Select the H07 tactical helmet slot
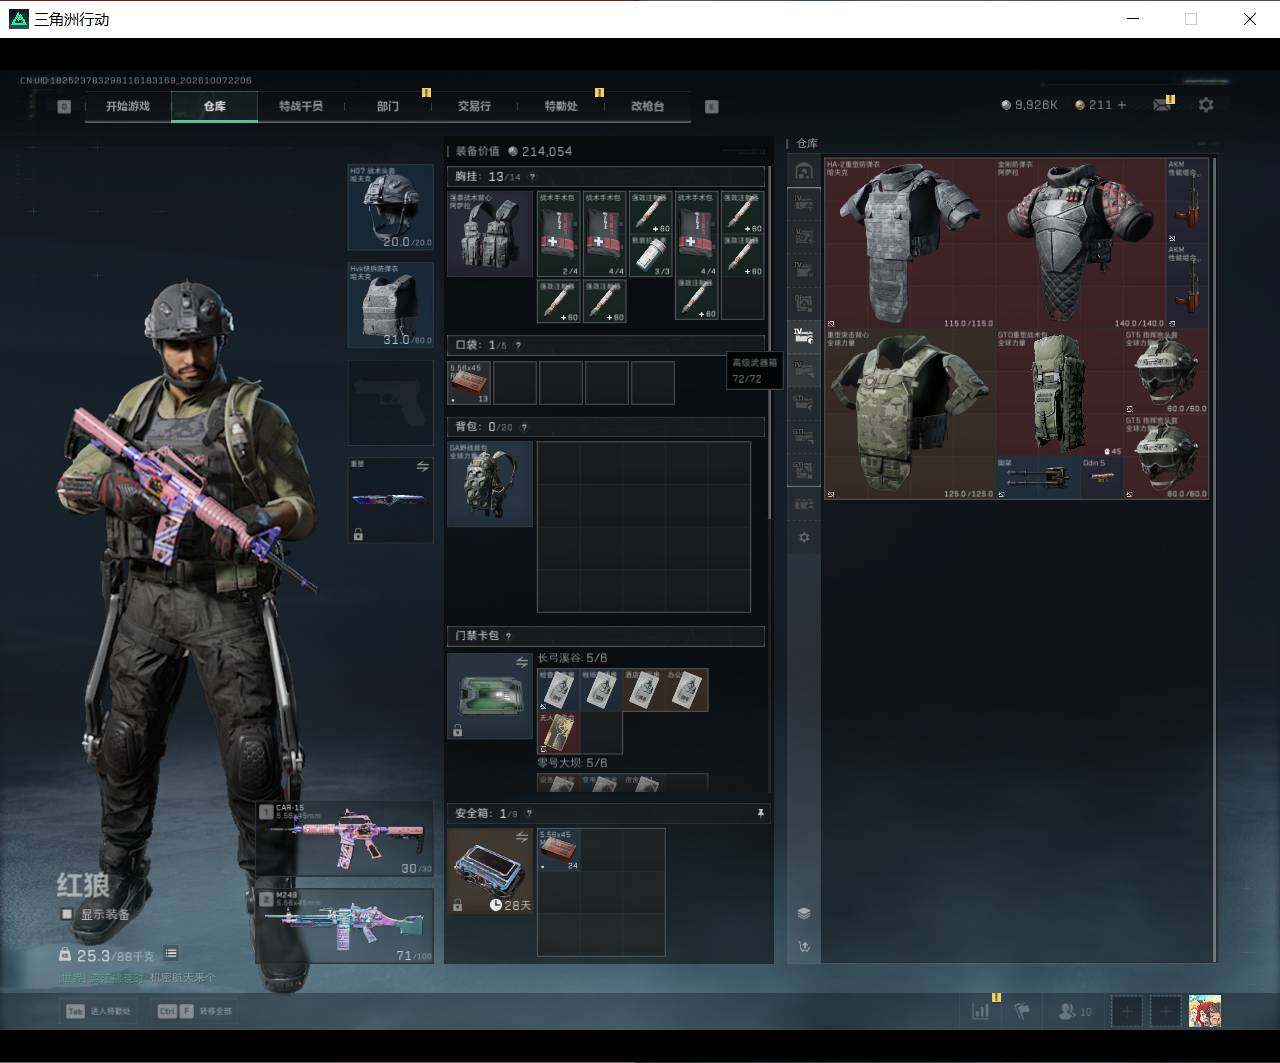The image size is (1280, 1063). tap(390, 208)
